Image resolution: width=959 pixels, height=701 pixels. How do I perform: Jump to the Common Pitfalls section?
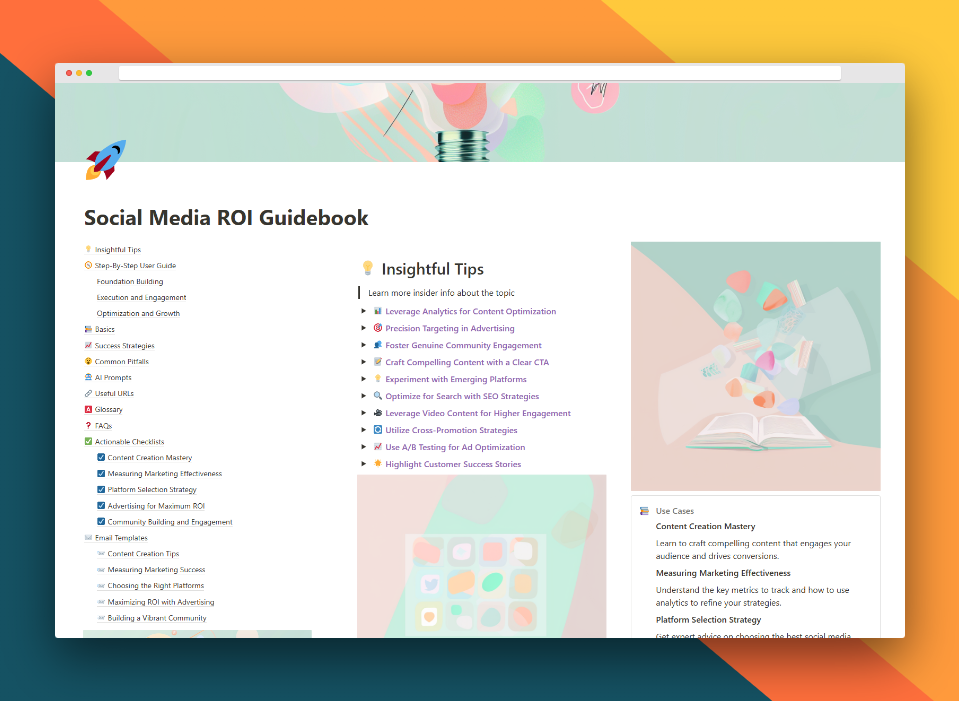[x=121, y=362]
